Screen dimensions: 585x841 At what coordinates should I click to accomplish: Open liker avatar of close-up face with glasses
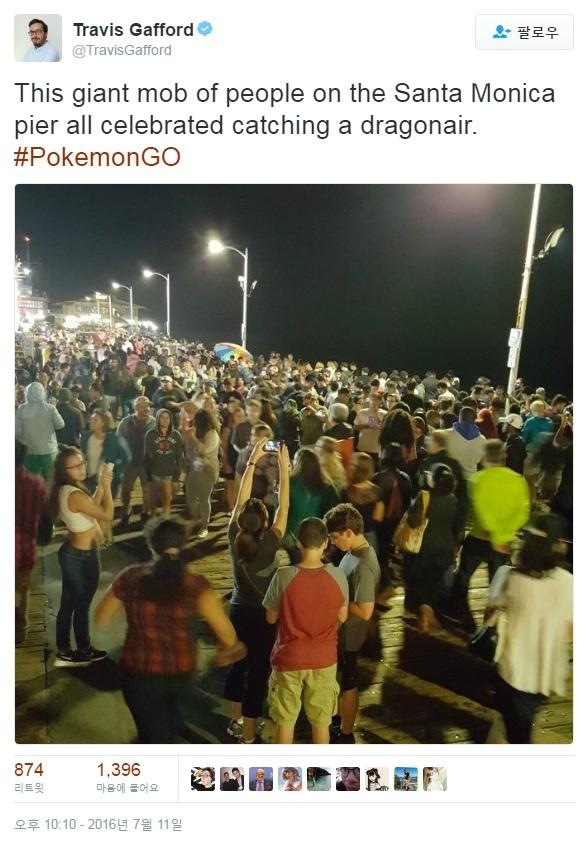(x=347, y=779)
